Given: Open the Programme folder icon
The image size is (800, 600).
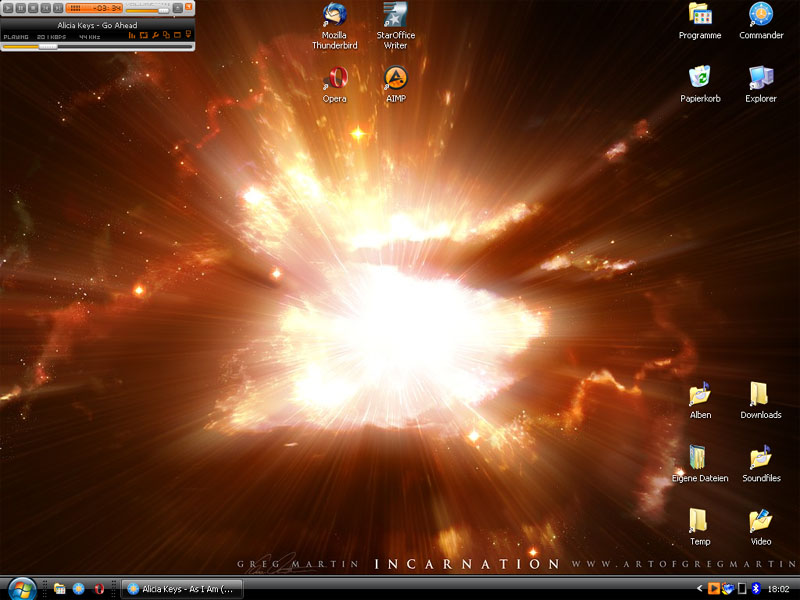Looking at the screenshot, I should pyautogui.click(x=700, y=21).
